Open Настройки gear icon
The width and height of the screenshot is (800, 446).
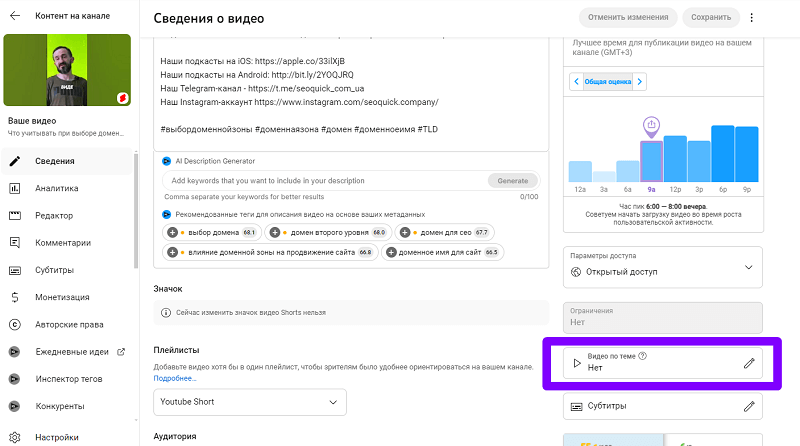(x=15, y=437)
